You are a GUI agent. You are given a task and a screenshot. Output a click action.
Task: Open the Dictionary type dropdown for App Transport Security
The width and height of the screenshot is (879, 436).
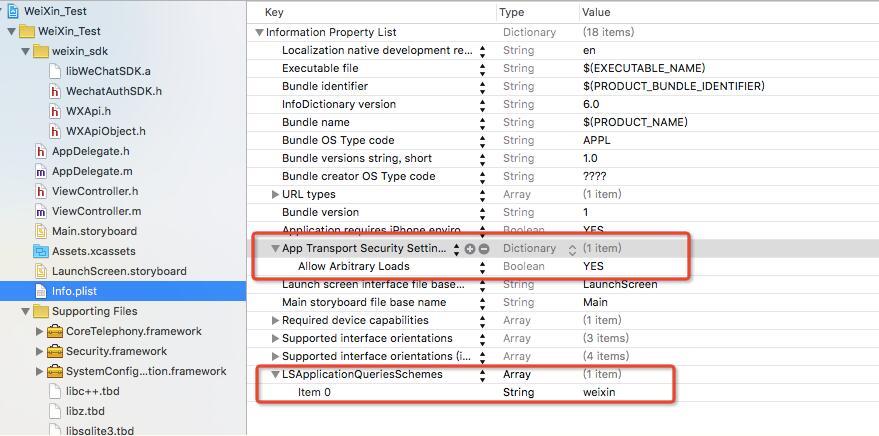[x=572, y=248]
